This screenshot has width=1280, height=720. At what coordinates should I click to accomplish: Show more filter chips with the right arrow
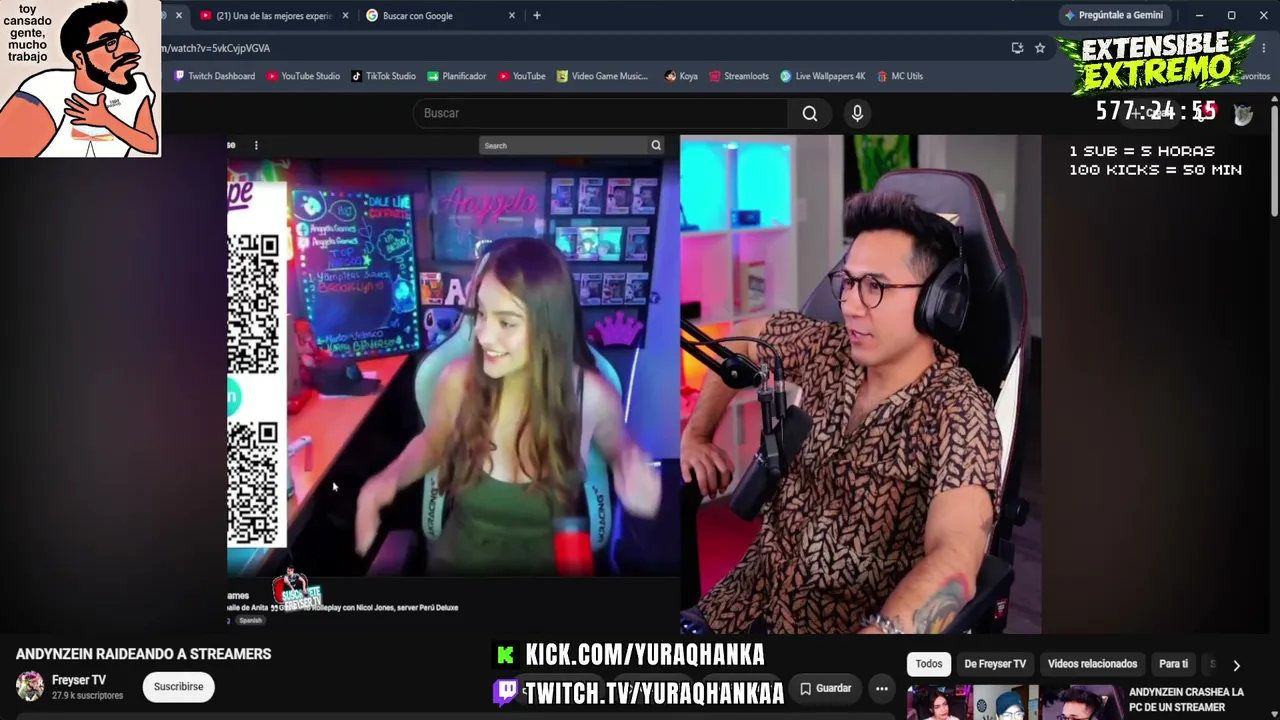point(1236,665)
